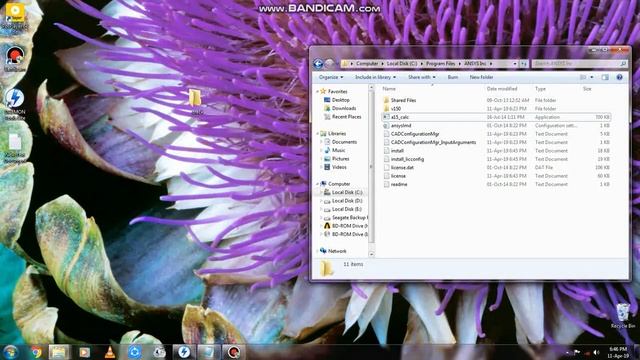Screen dimensions: 640x360
Task: Select the license.dat file
Action: [402, 167]
